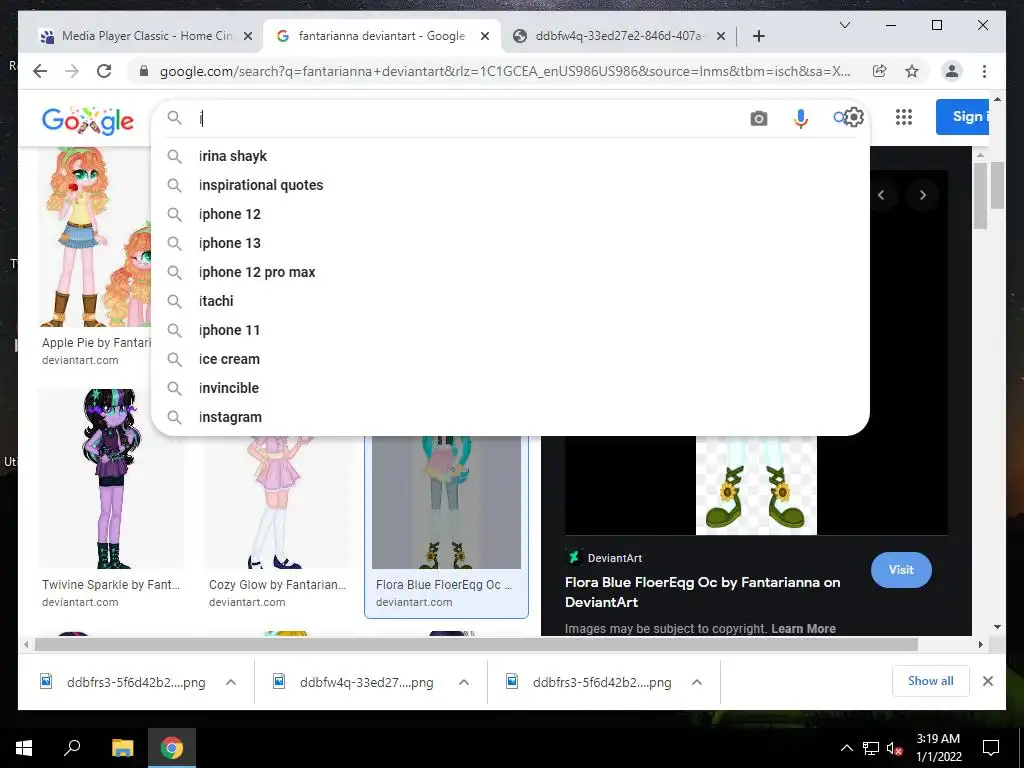Choose the ice cream suggestion

(x=510, y=359)
